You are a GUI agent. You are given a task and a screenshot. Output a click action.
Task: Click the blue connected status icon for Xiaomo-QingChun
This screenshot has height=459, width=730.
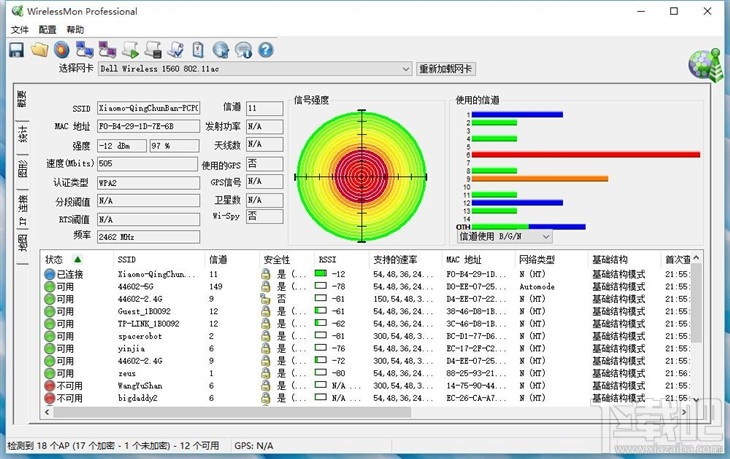coord(50,274)
